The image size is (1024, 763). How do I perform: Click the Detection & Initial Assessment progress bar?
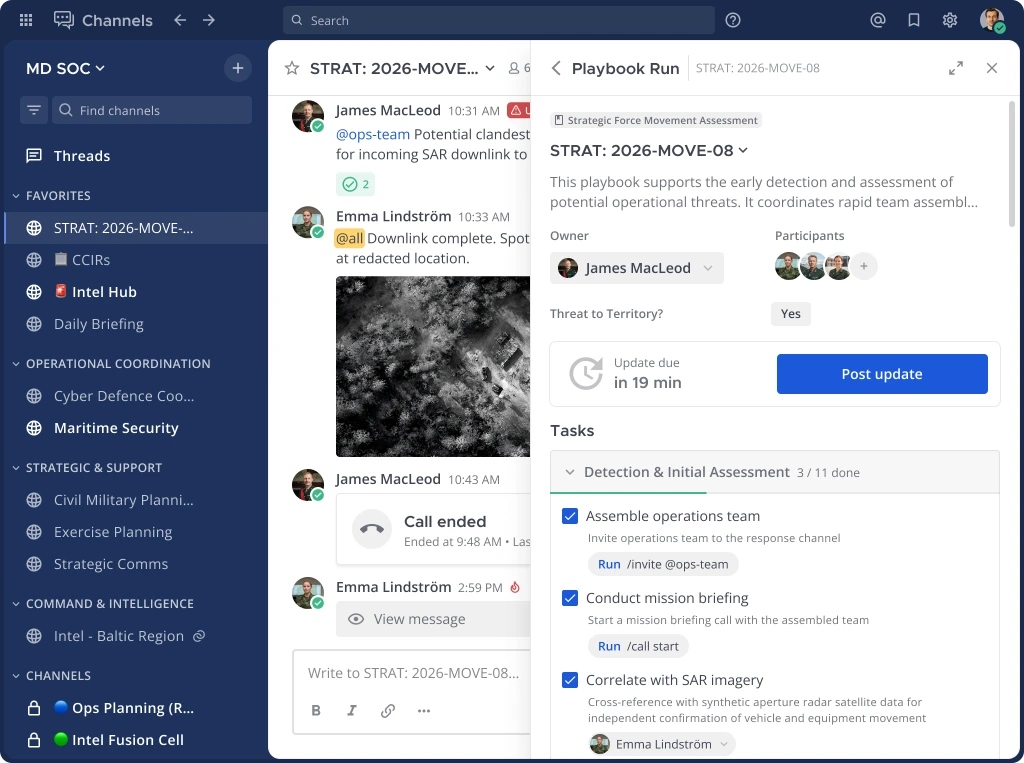(775, 493)
